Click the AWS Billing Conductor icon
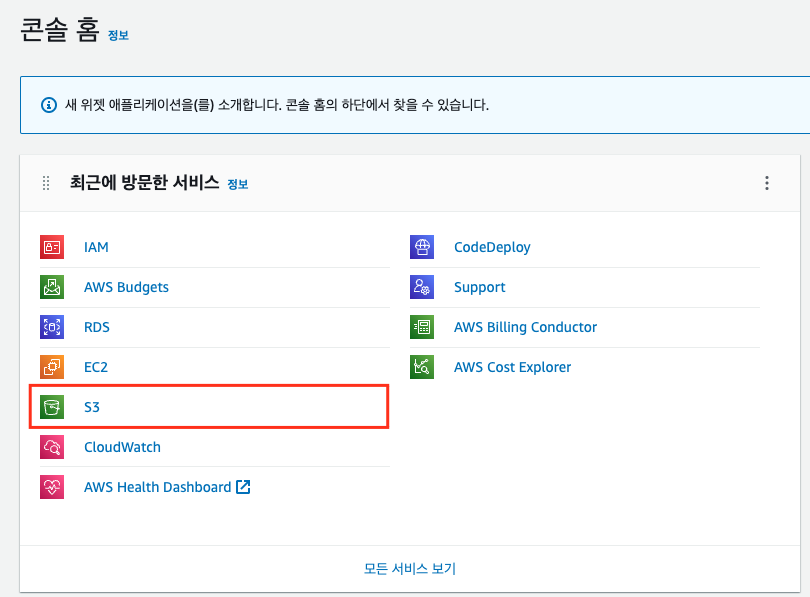Image resolution: width=810 pixels, height=597 pixels. point(422,327)
